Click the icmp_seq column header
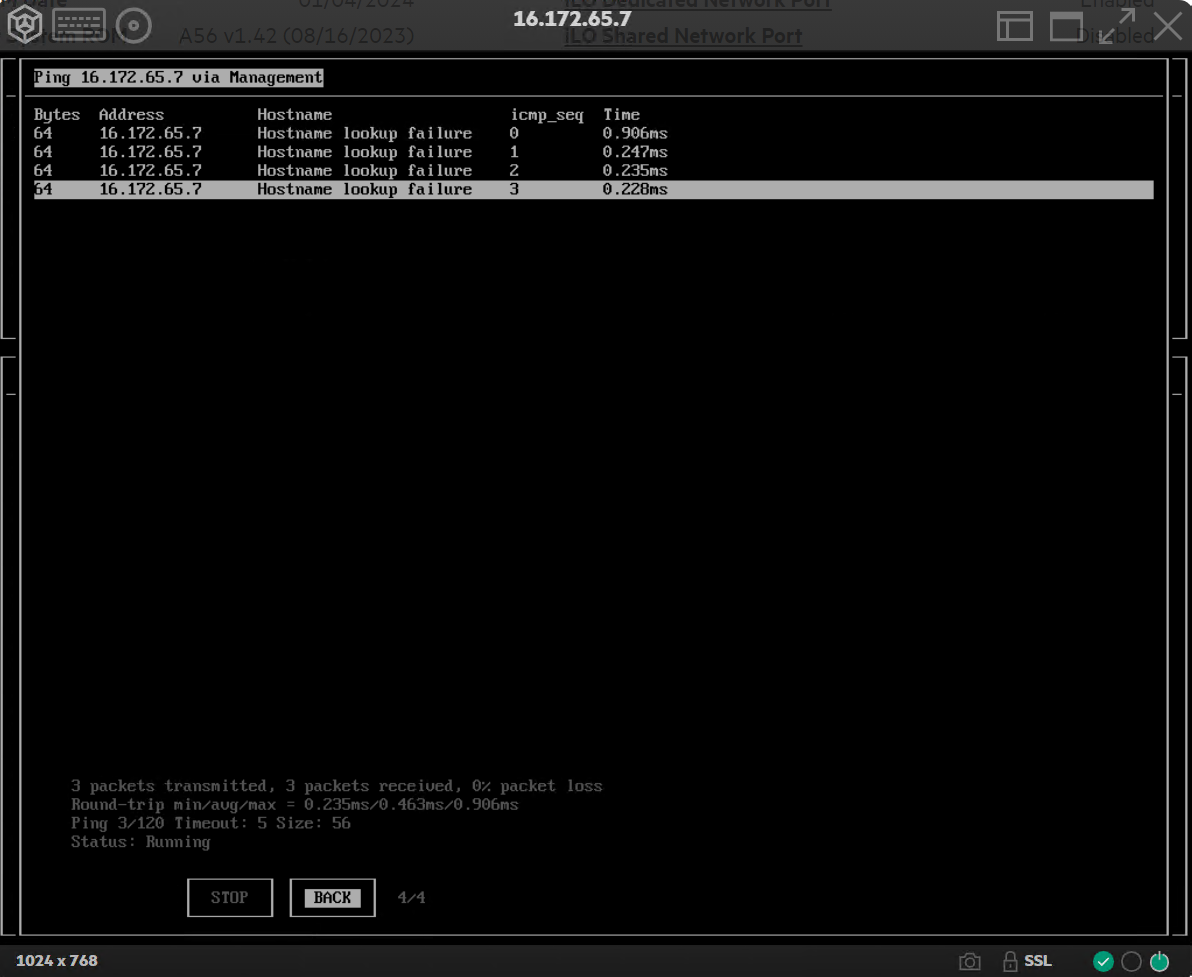Screen dimensions: 1192x977 point(547,115)
